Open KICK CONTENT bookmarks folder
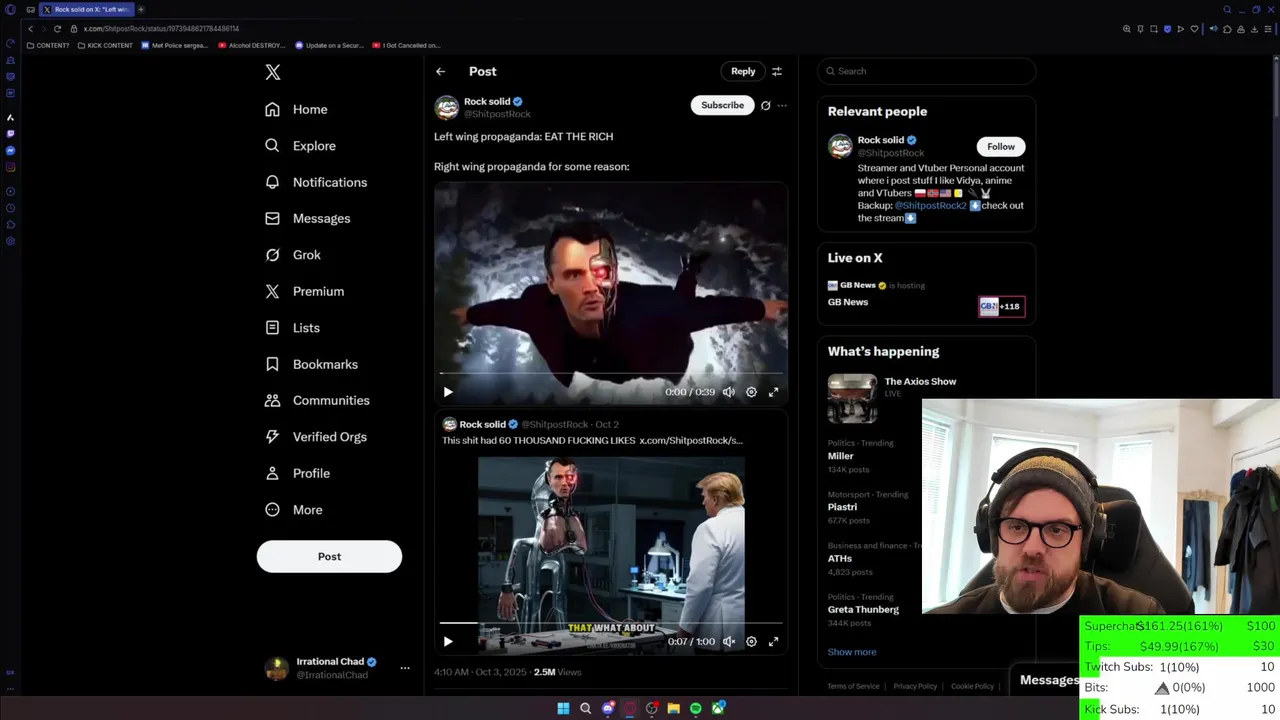 pyautogui.click(x=105, y=45)
